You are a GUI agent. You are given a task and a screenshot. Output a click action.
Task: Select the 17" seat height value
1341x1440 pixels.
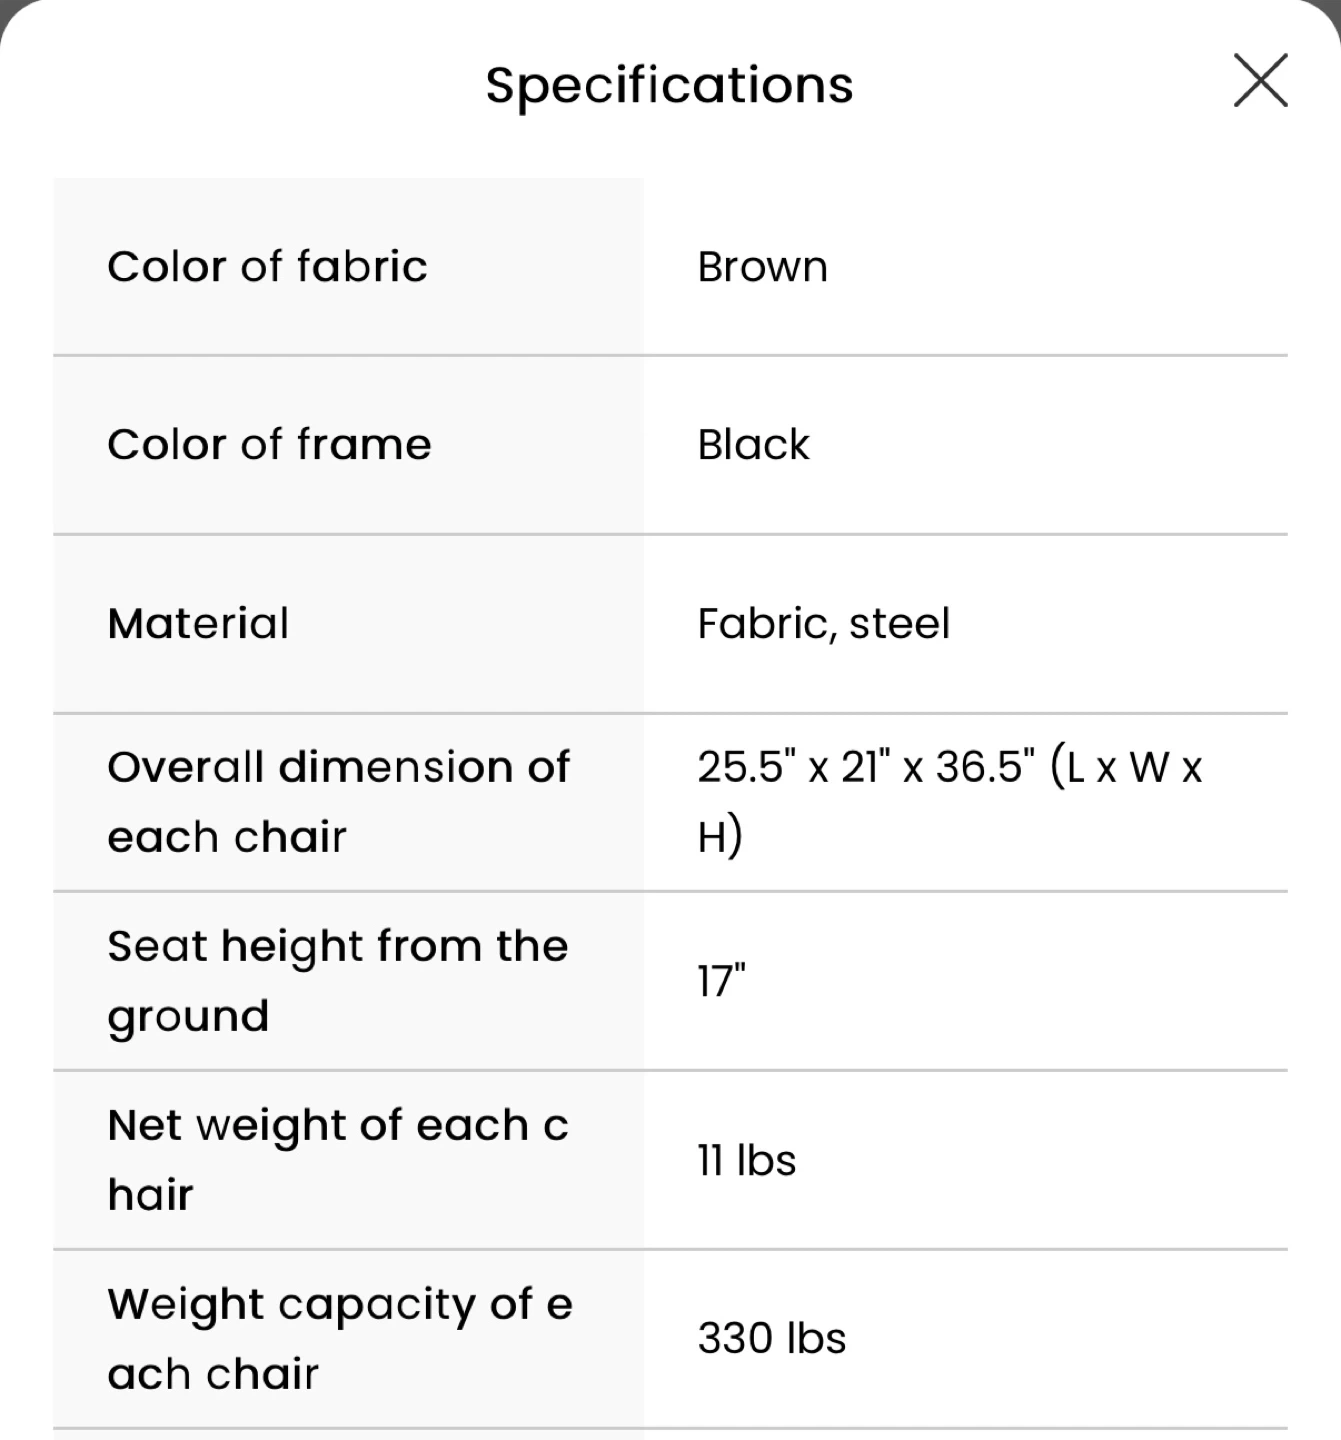click(722, 981)
